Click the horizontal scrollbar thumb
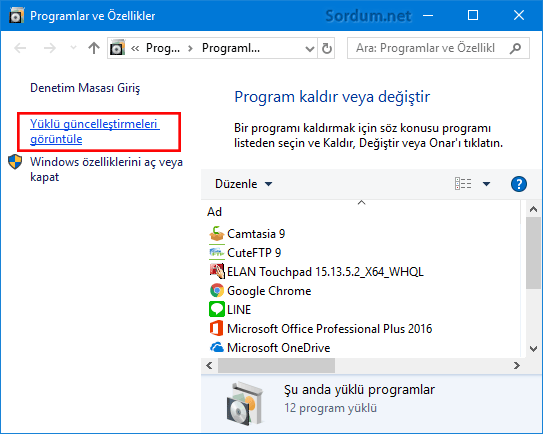Viewport: 543px width, 434px height. [x=276, y=365]
